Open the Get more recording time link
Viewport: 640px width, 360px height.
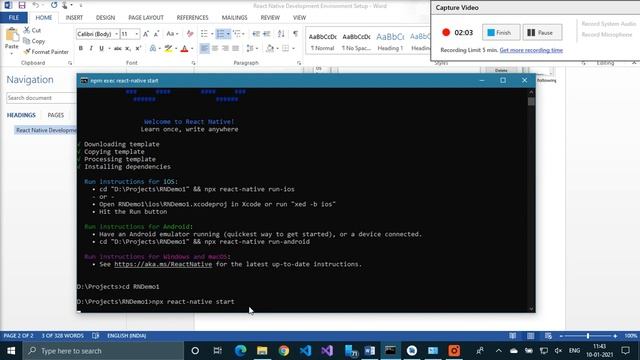(x=531, y=50)
